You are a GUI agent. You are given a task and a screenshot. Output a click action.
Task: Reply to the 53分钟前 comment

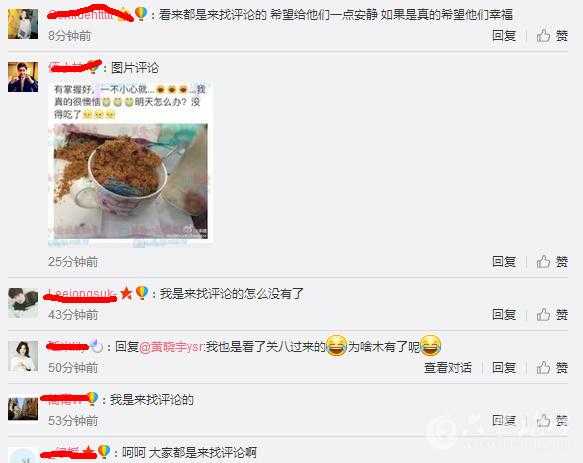[504, 421]
